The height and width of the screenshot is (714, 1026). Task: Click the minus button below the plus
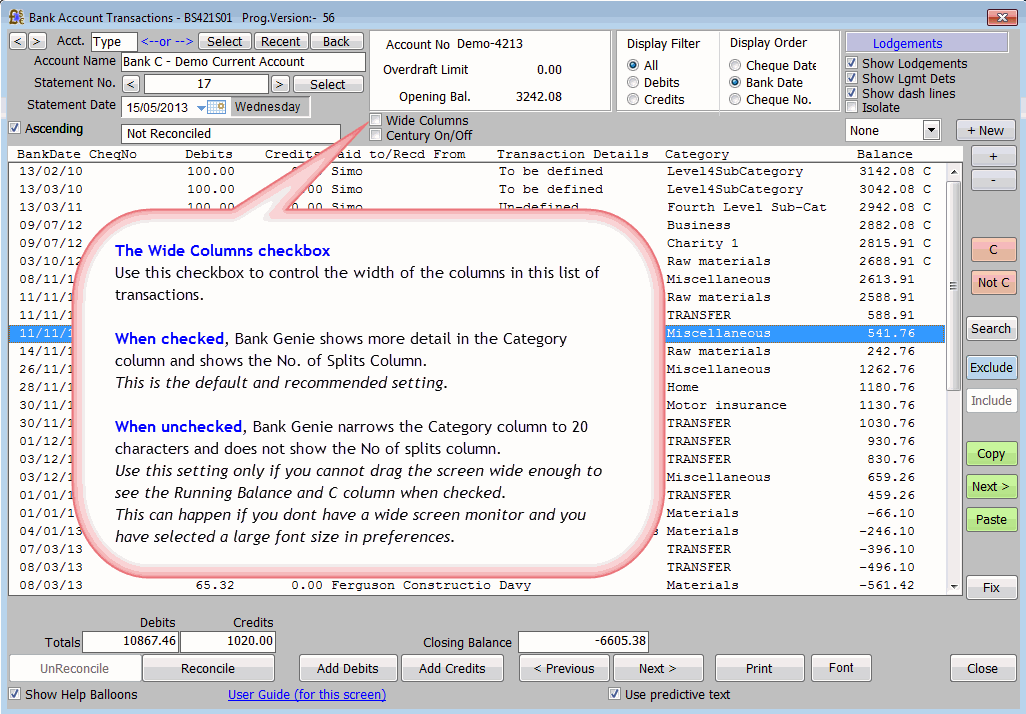[x=993, y=179]
